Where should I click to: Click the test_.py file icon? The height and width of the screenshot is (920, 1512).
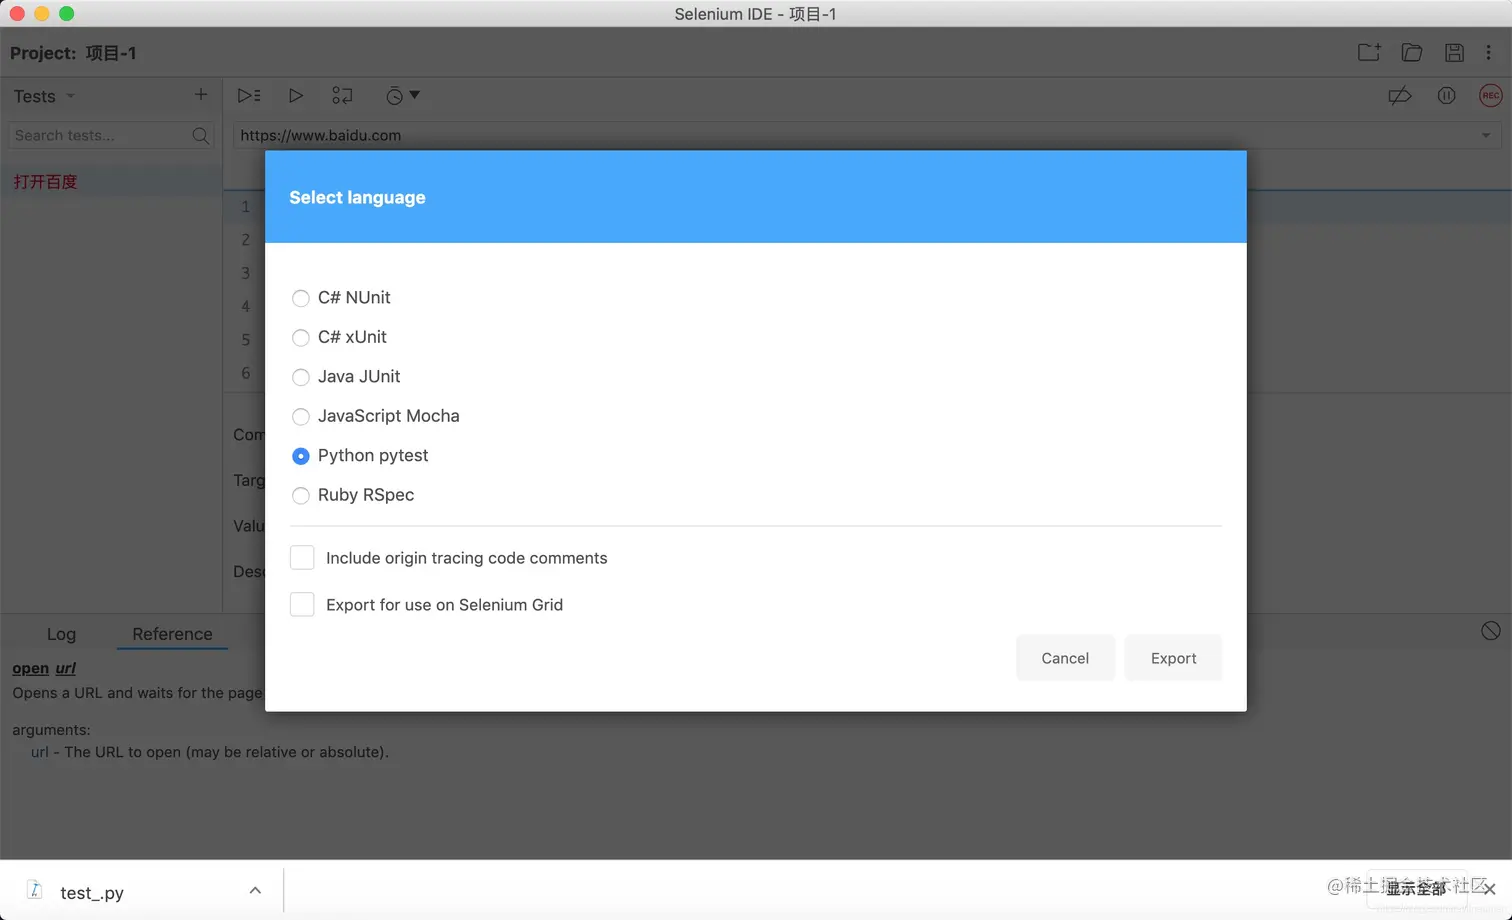pyautogui.click(x=34, y=890)
